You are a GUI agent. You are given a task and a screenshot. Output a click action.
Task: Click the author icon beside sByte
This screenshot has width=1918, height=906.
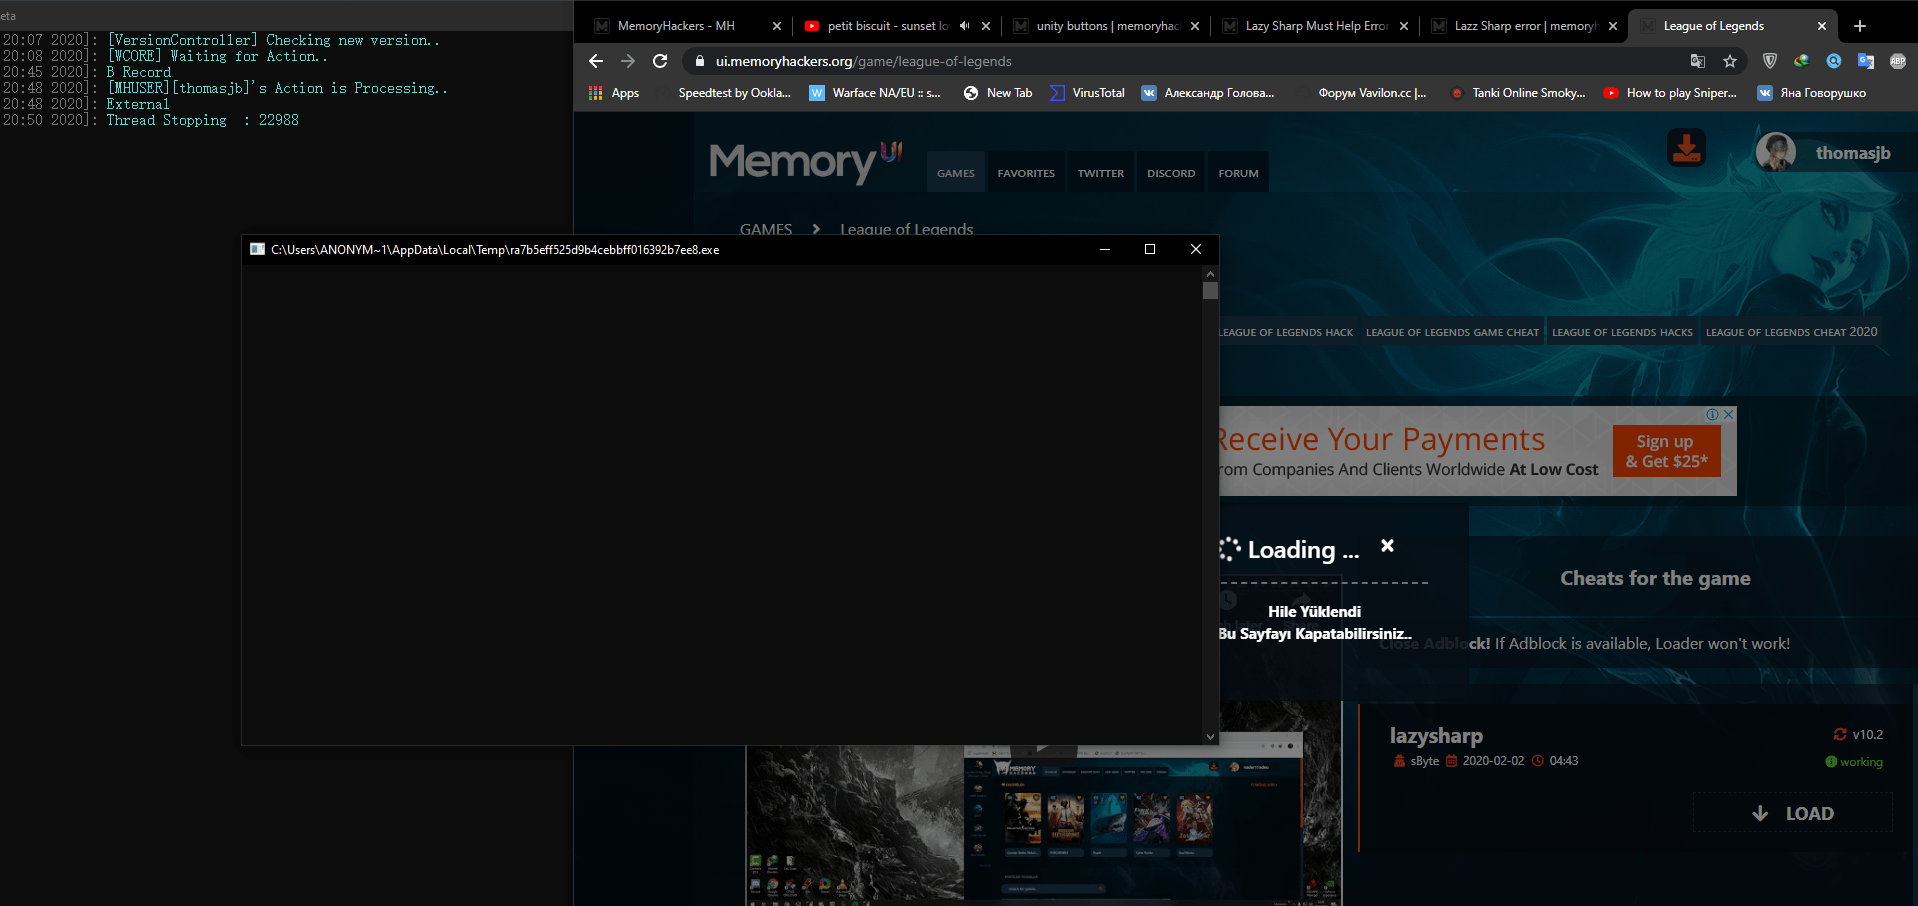pyautogui.click(x=1399, y=761)
